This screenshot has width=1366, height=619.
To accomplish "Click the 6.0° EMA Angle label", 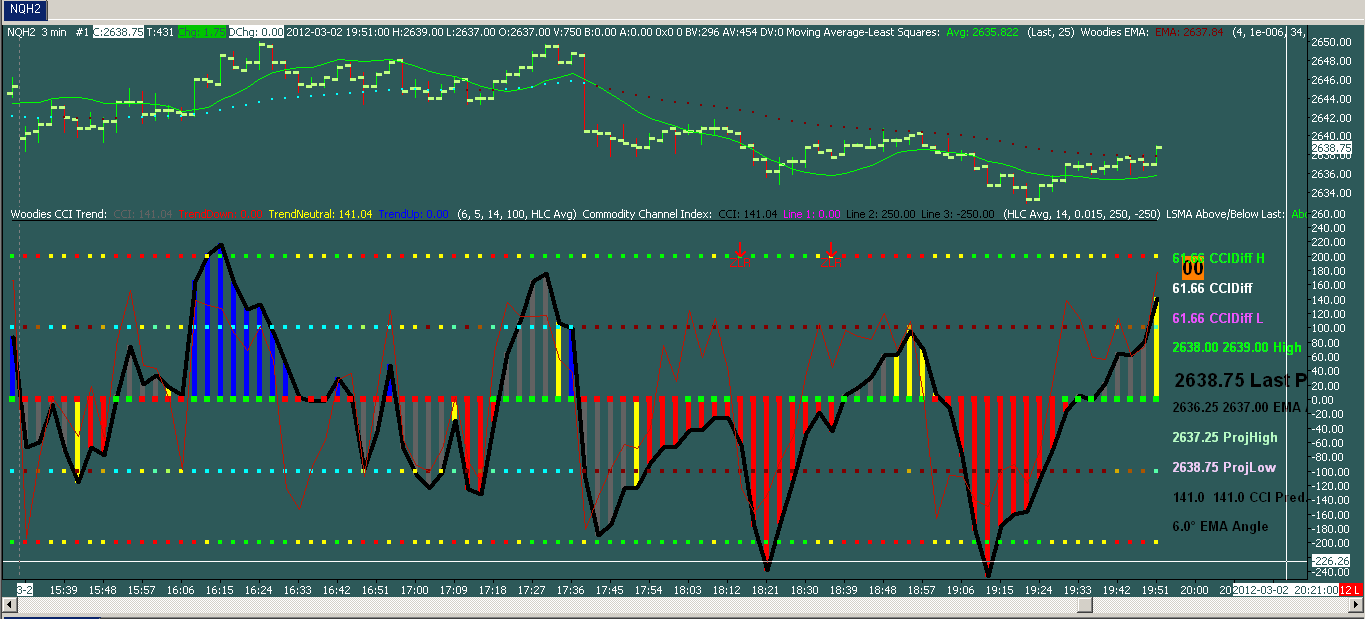I will pyautogui.click(x=1220, y=526).
